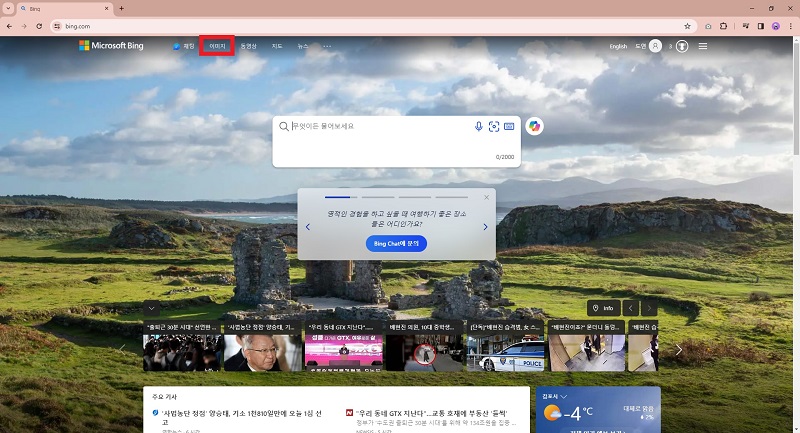Collapse the news carousel with chevron-down button
This screenshot has height=433, width=800.
click(x=152, y=308)
